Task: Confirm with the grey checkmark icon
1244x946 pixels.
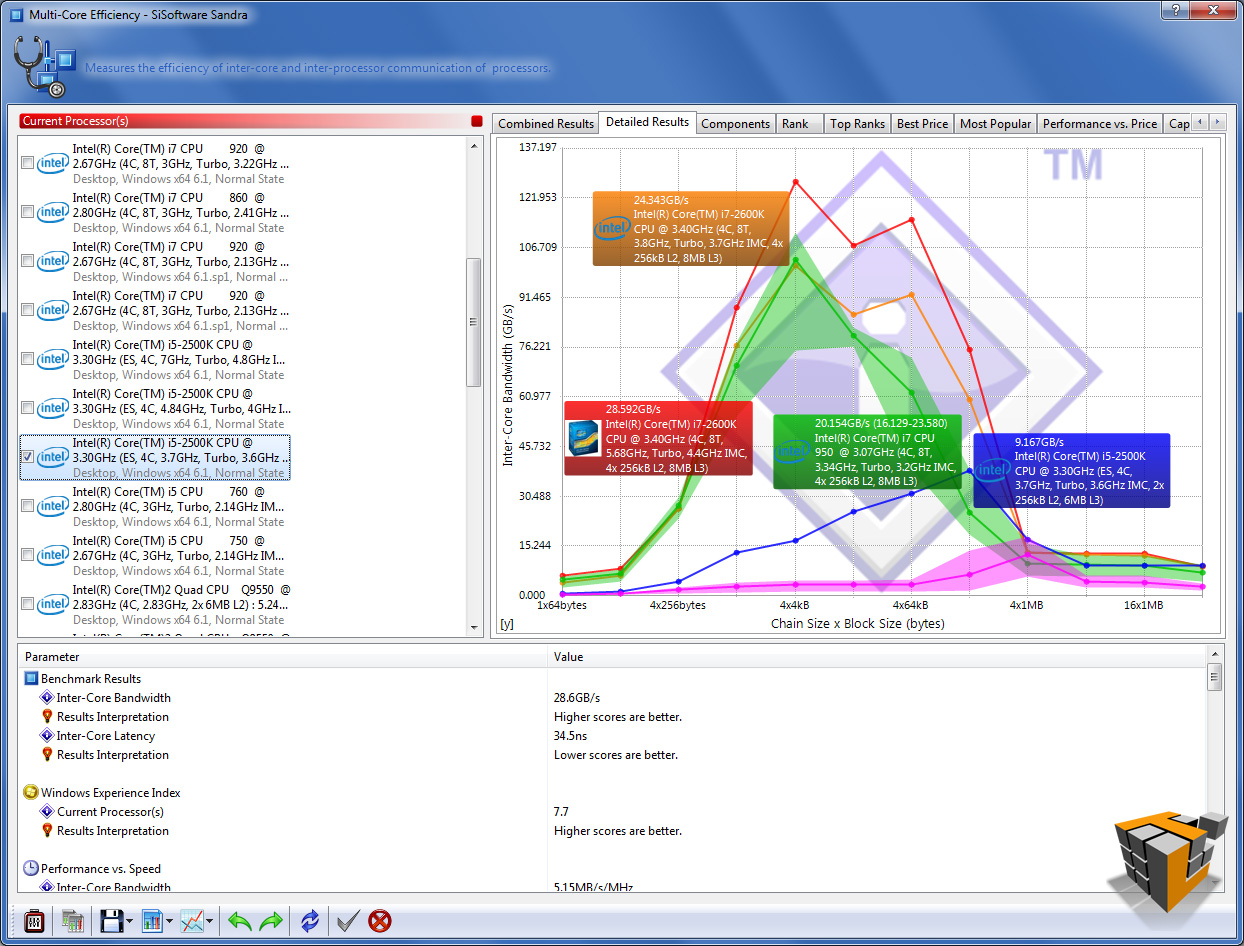Action: (x=348, y=920)
